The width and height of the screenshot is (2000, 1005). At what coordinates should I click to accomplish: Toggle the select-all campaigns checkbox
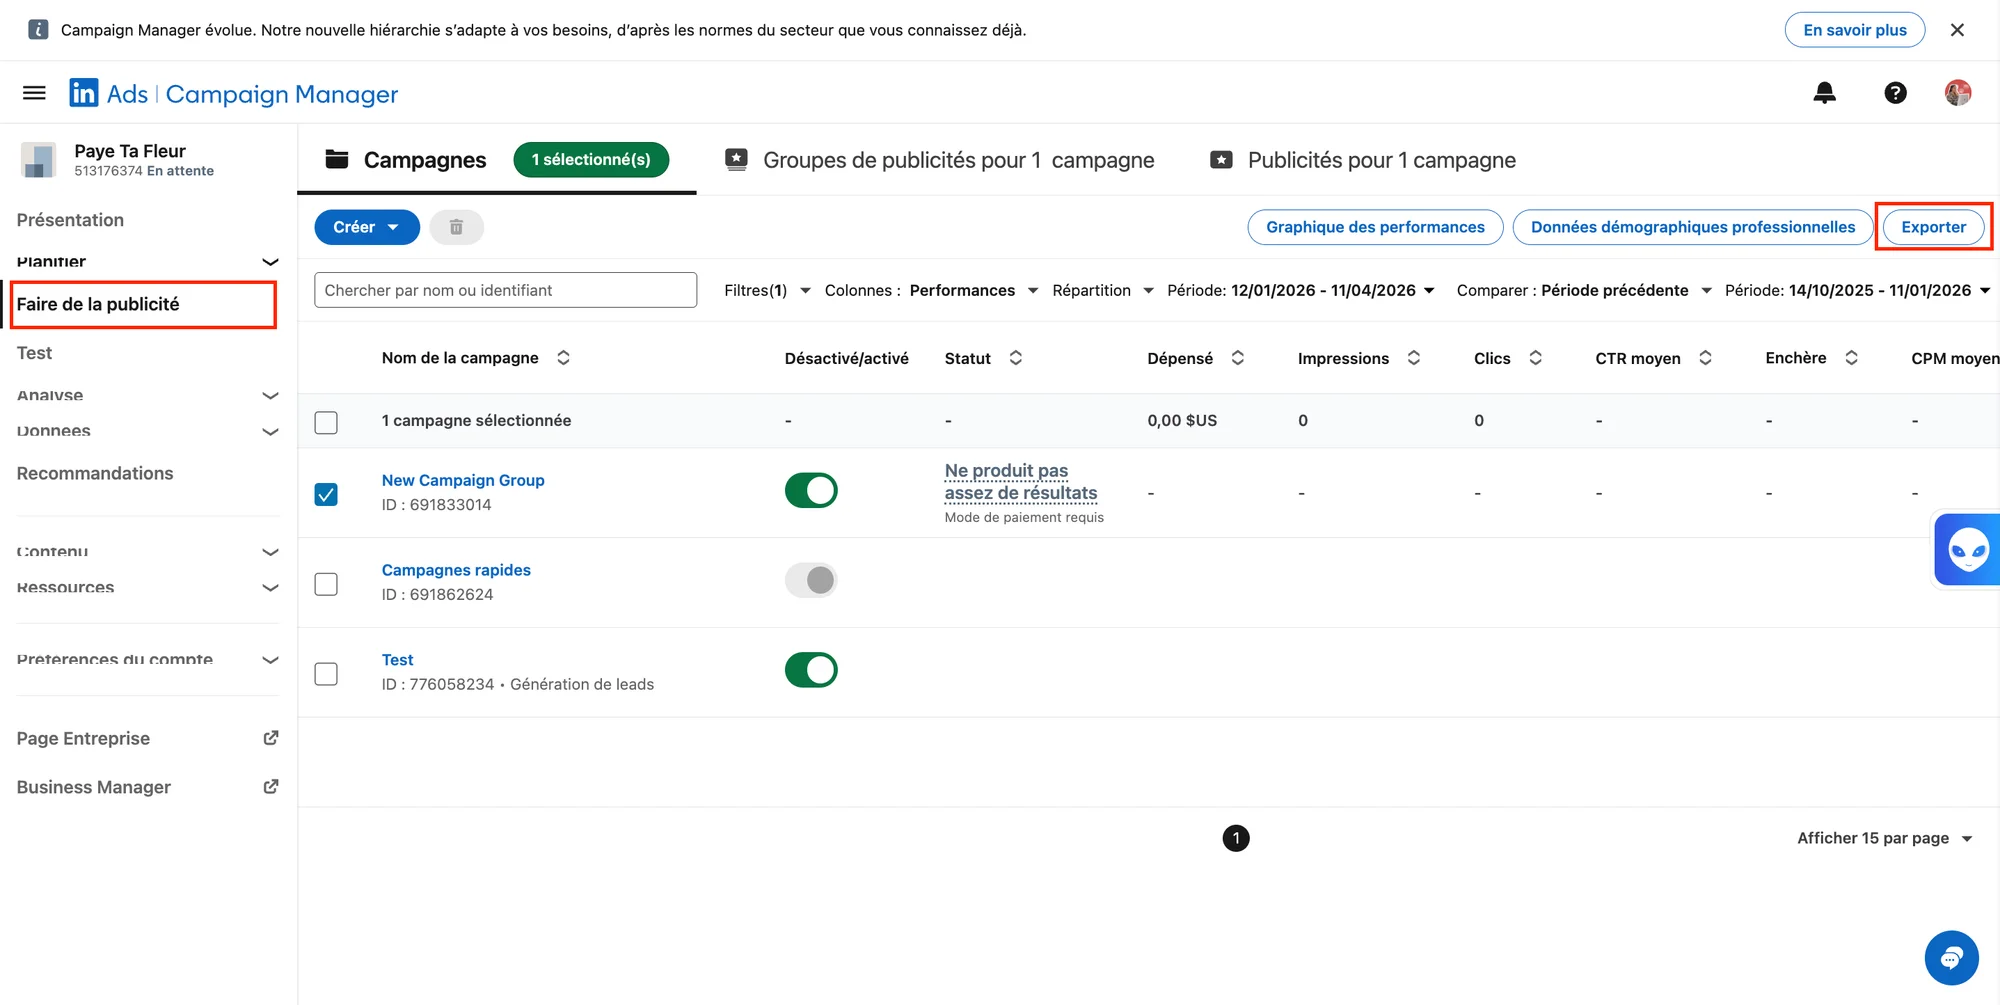[326, 422]
